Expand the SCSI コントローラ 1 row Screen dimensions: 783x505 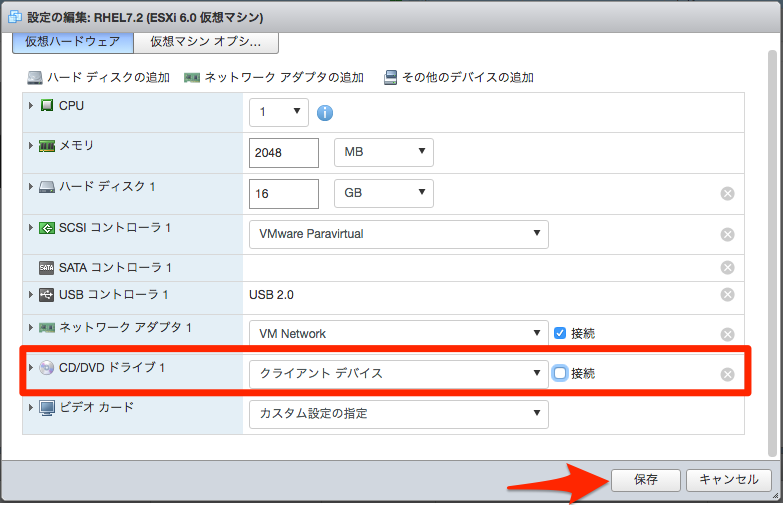click(x=30, y=228)
